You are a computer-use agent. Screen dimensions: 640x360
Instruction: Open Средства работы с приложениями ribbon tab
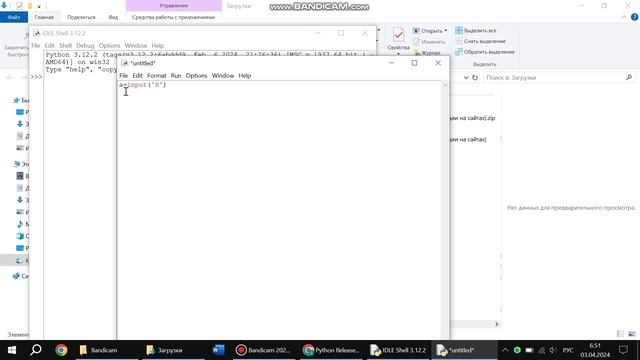click(173, 17)
